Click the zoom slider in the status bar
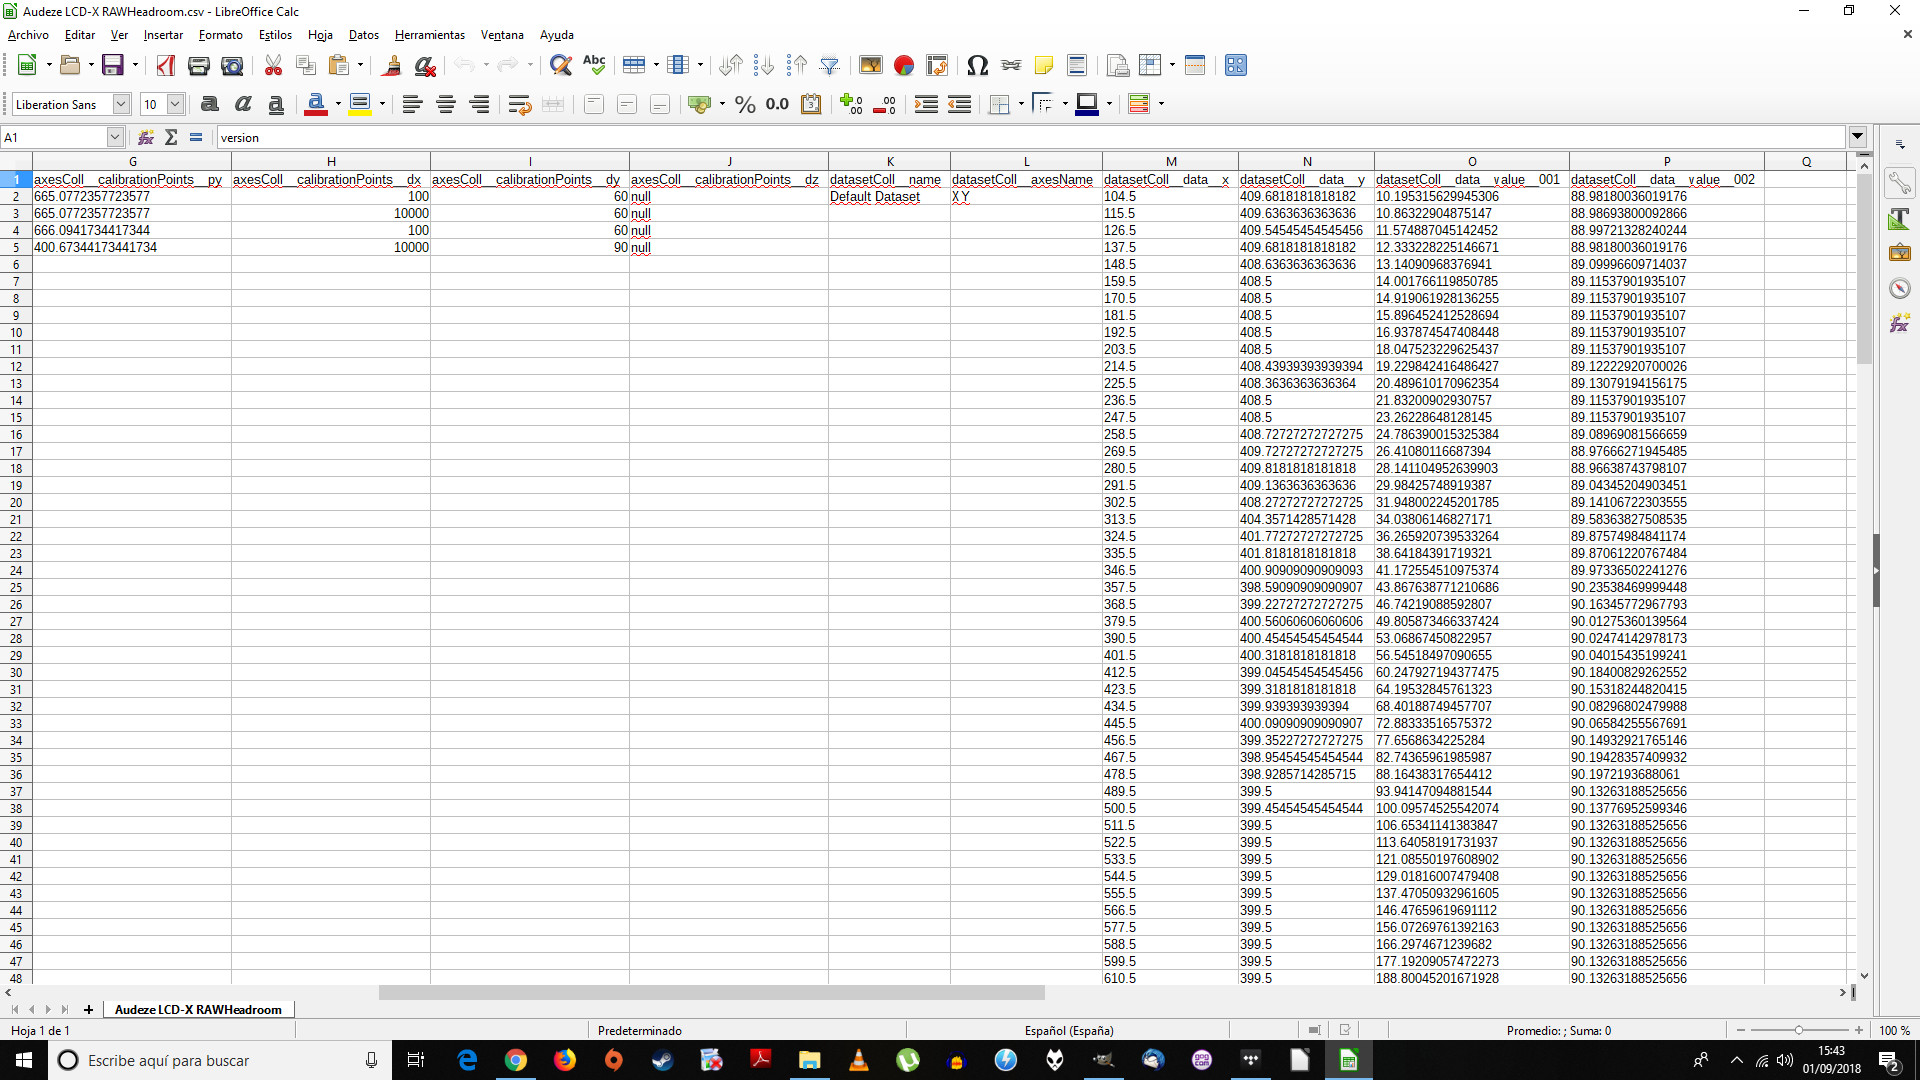Viewport: 1920px width, 1080px height. pyautogui.click(x=1798, y=1030)
